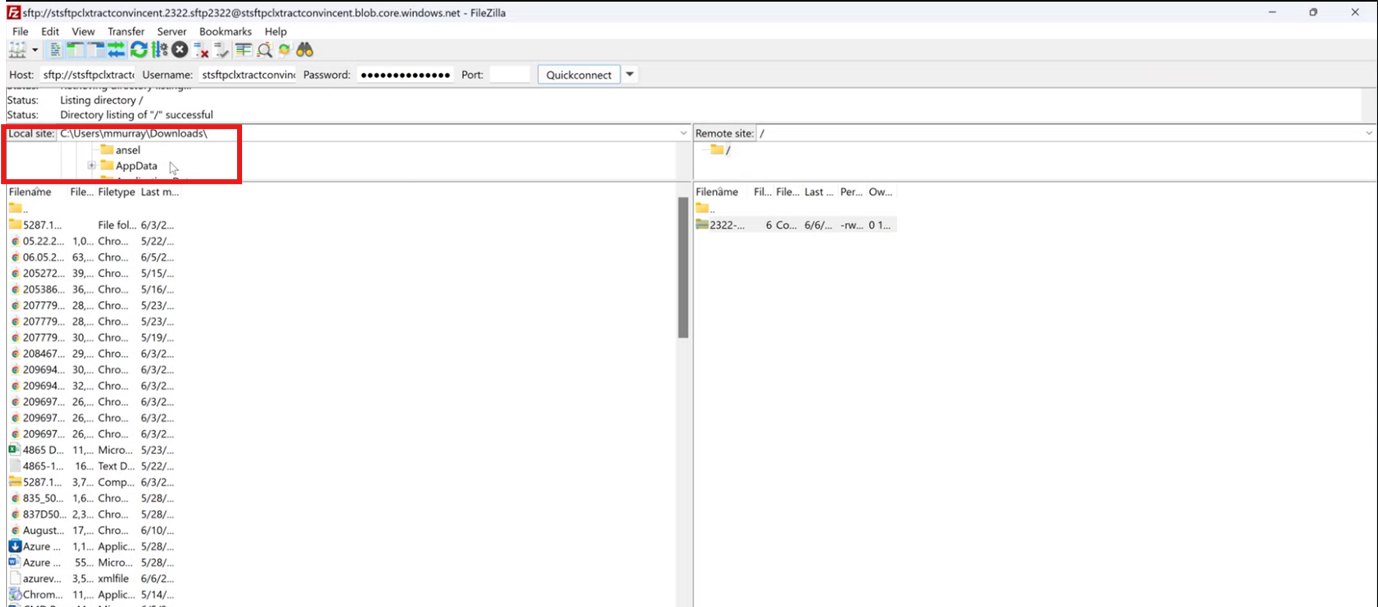Click the green refresh listings icon
This screenshot has width=1378, height=607.
coord(138,49)
